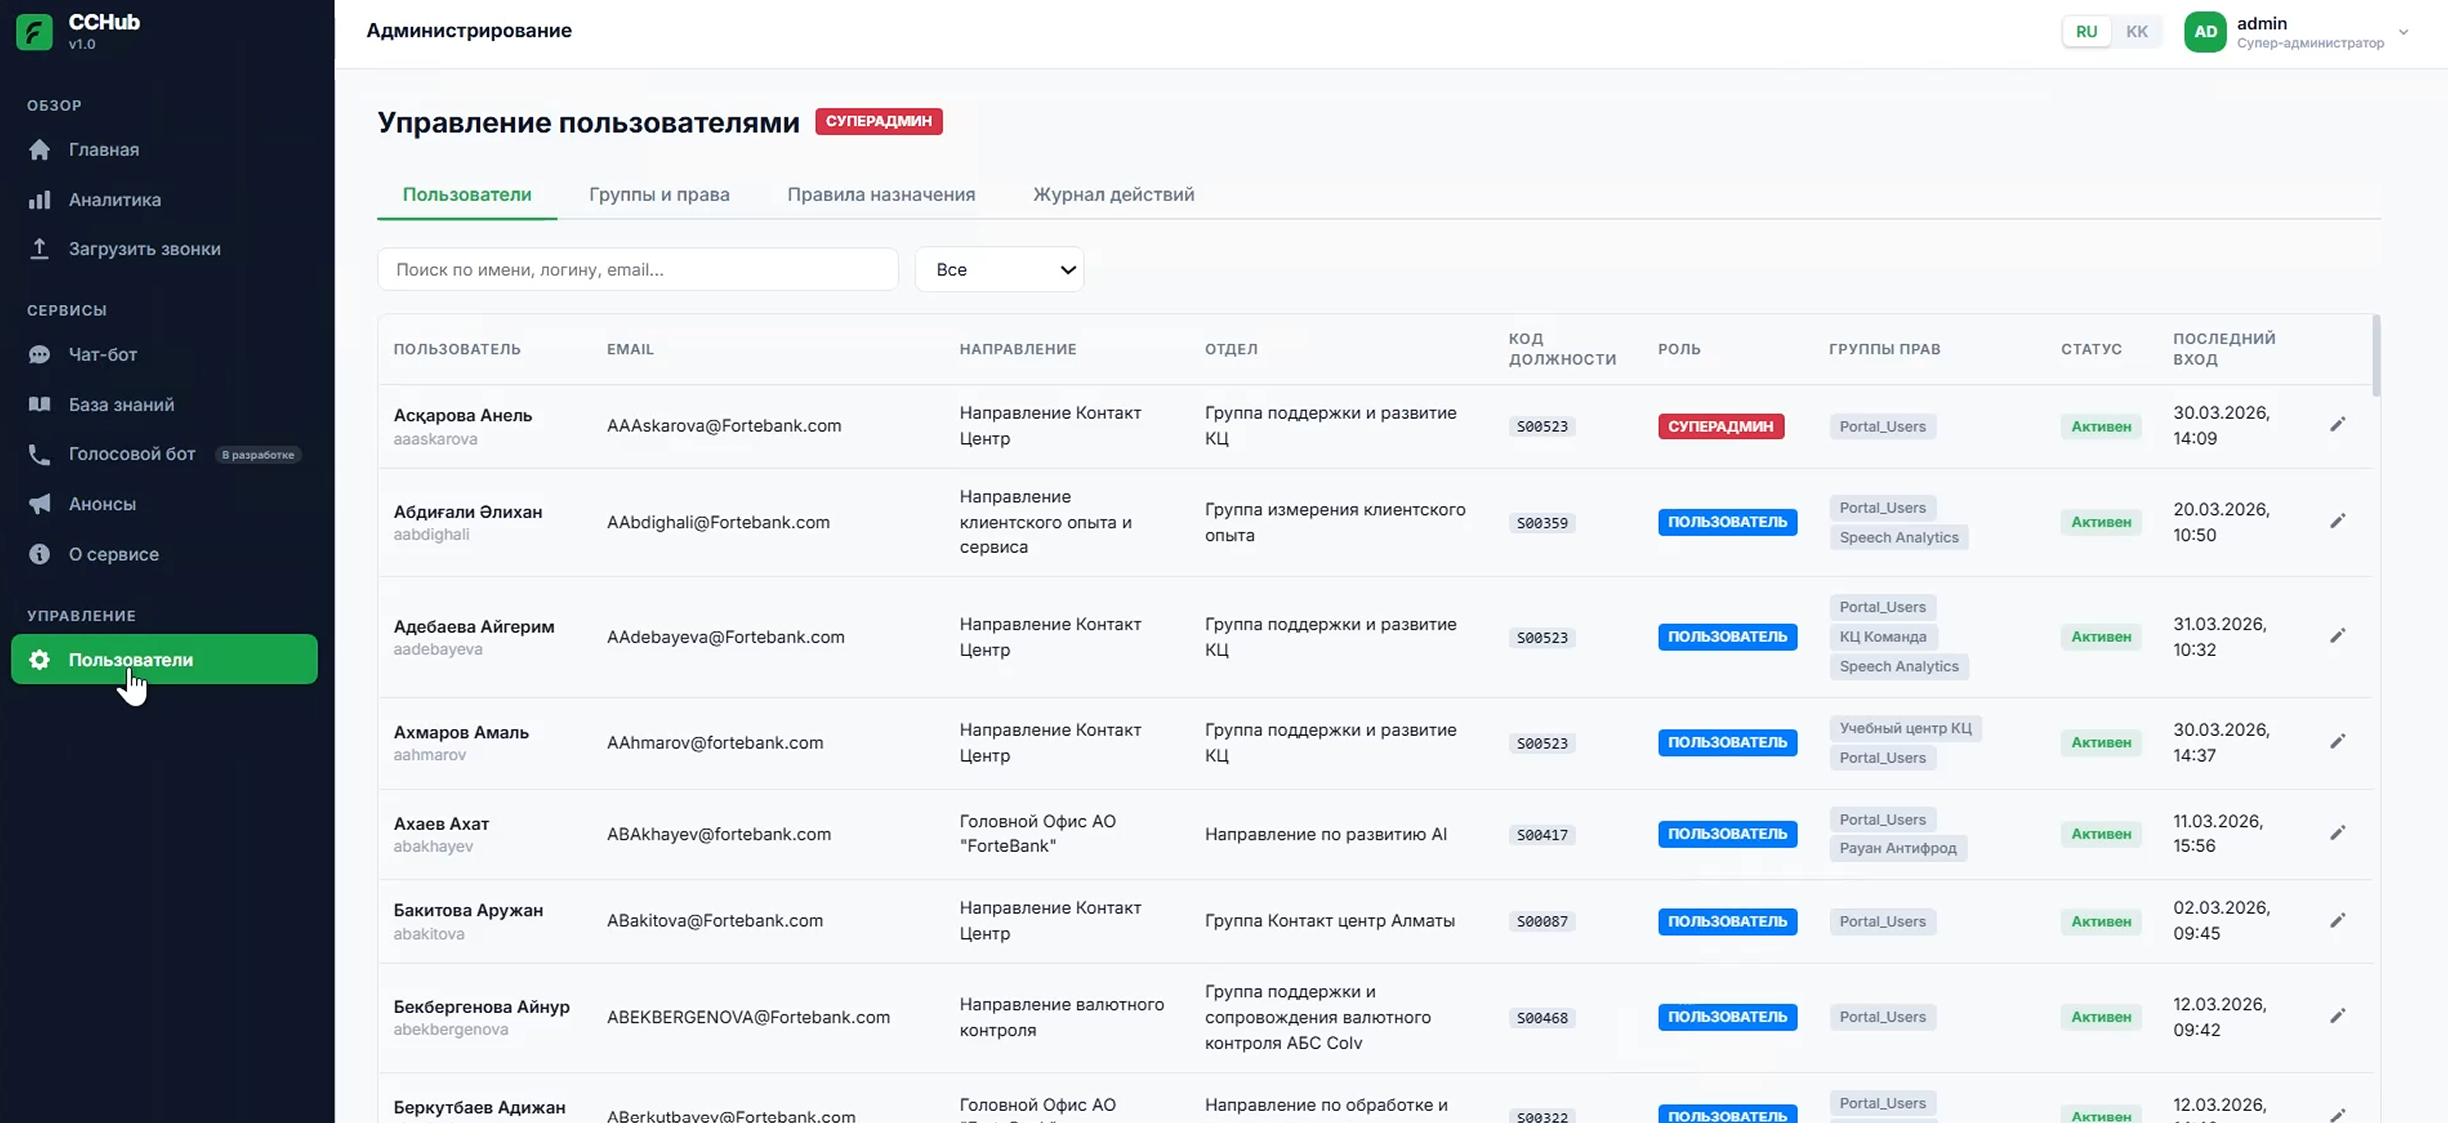
Task: Click the Анонсы megaphone icon
Action: click(x=39, y=504)
